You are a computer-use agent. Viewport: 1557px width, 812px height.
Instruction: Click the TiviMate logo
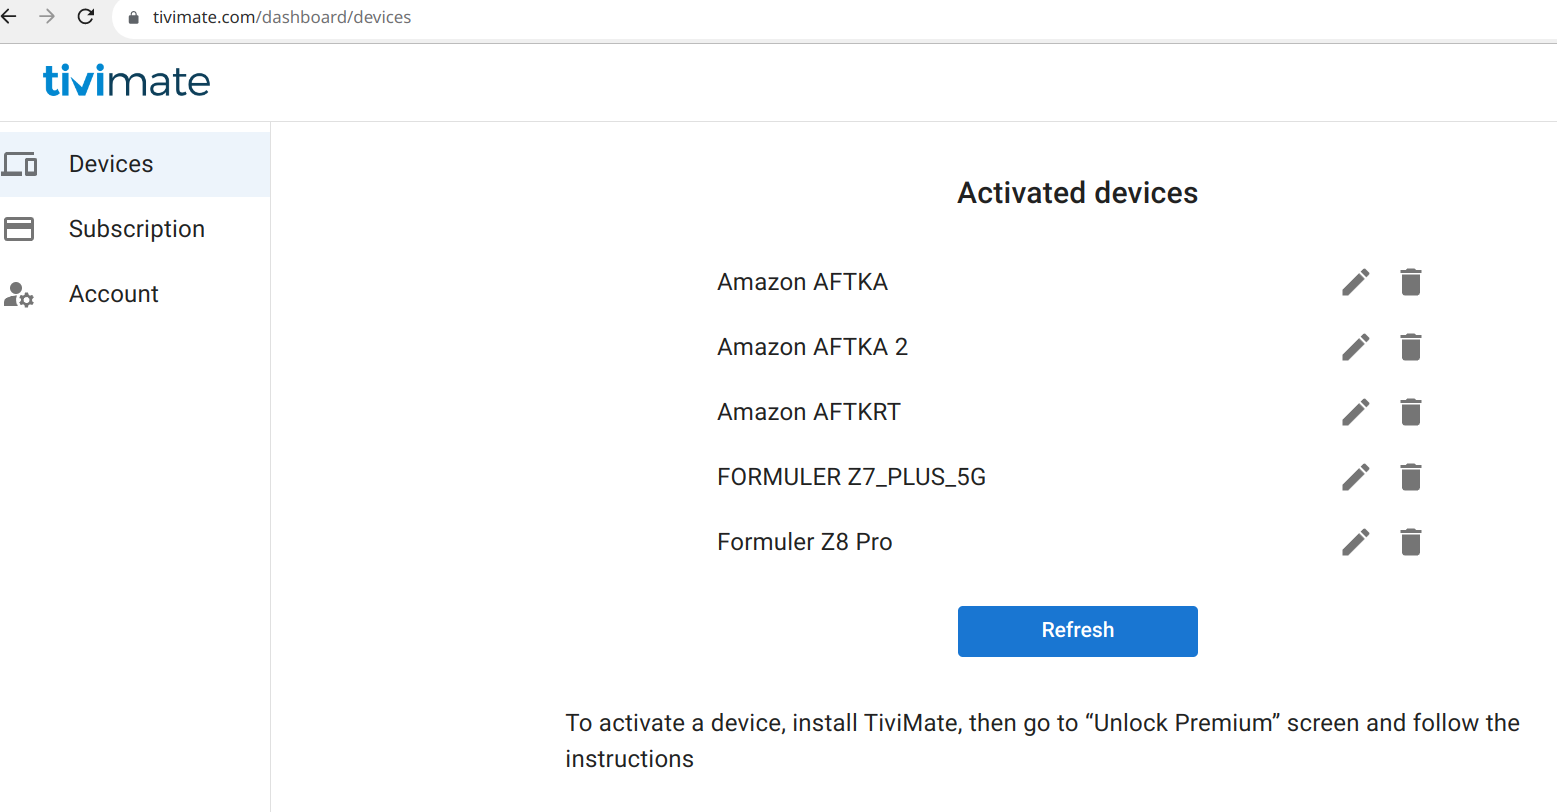tap(127, 81)
